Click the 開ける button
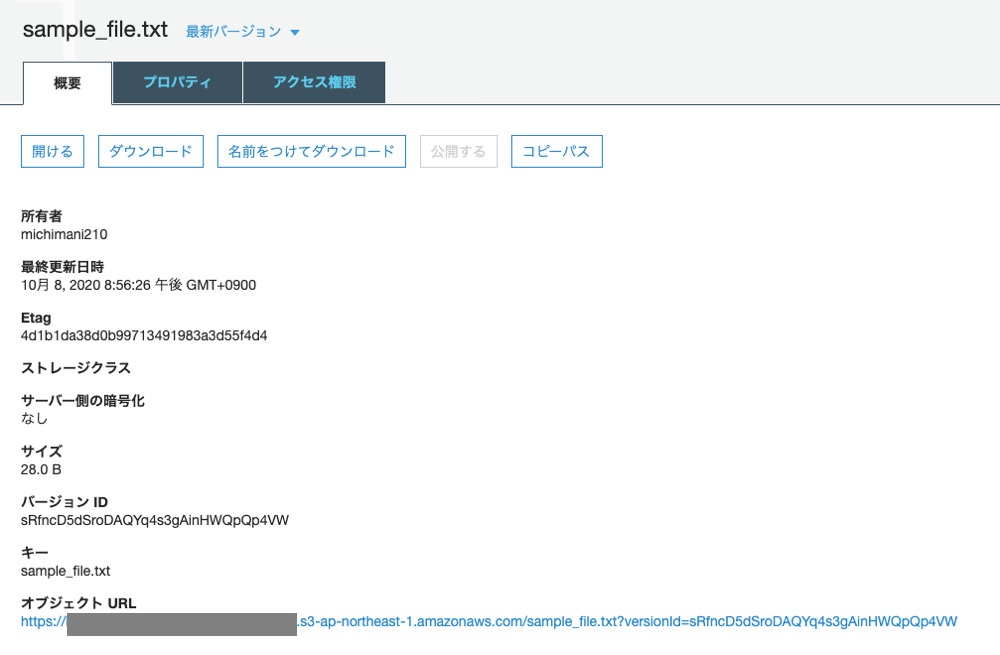1000x655 pixels. (52, 151)
